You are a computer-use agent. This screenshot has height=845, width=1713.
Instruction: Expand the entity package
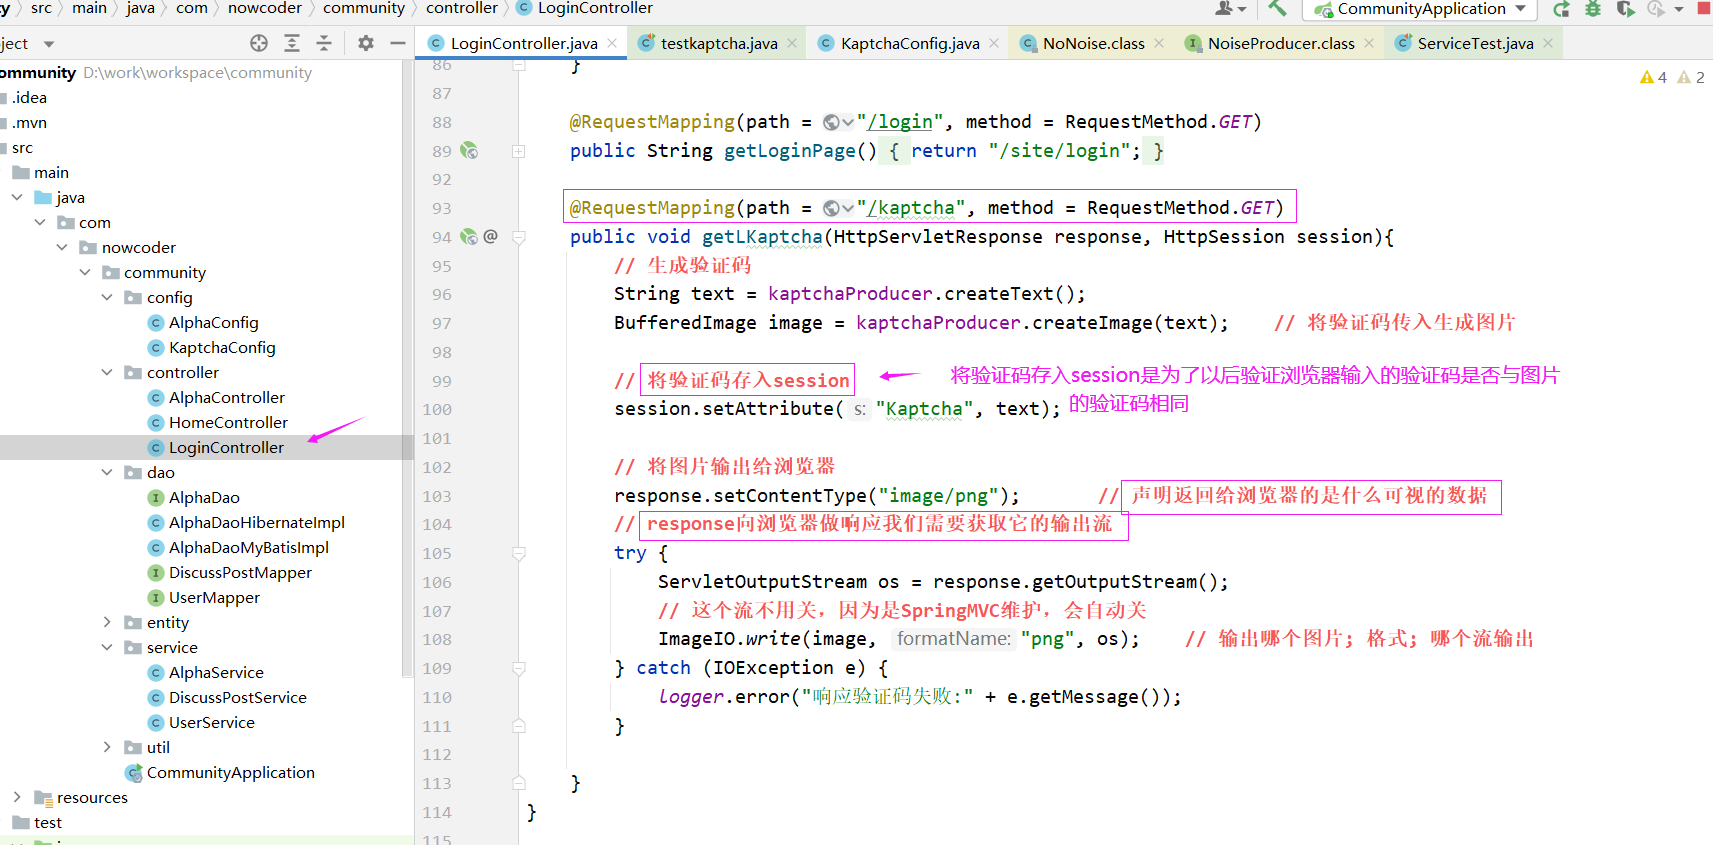[107, 622]
